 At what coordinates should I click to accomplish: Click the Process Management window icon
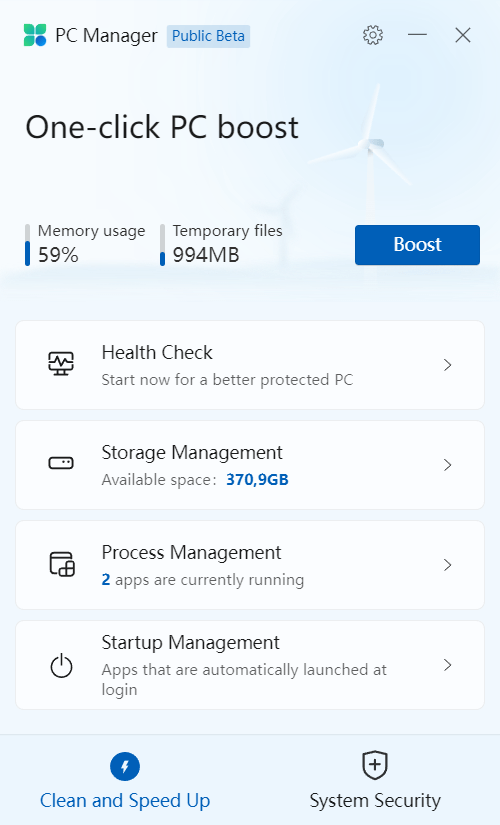click(62, 564)
